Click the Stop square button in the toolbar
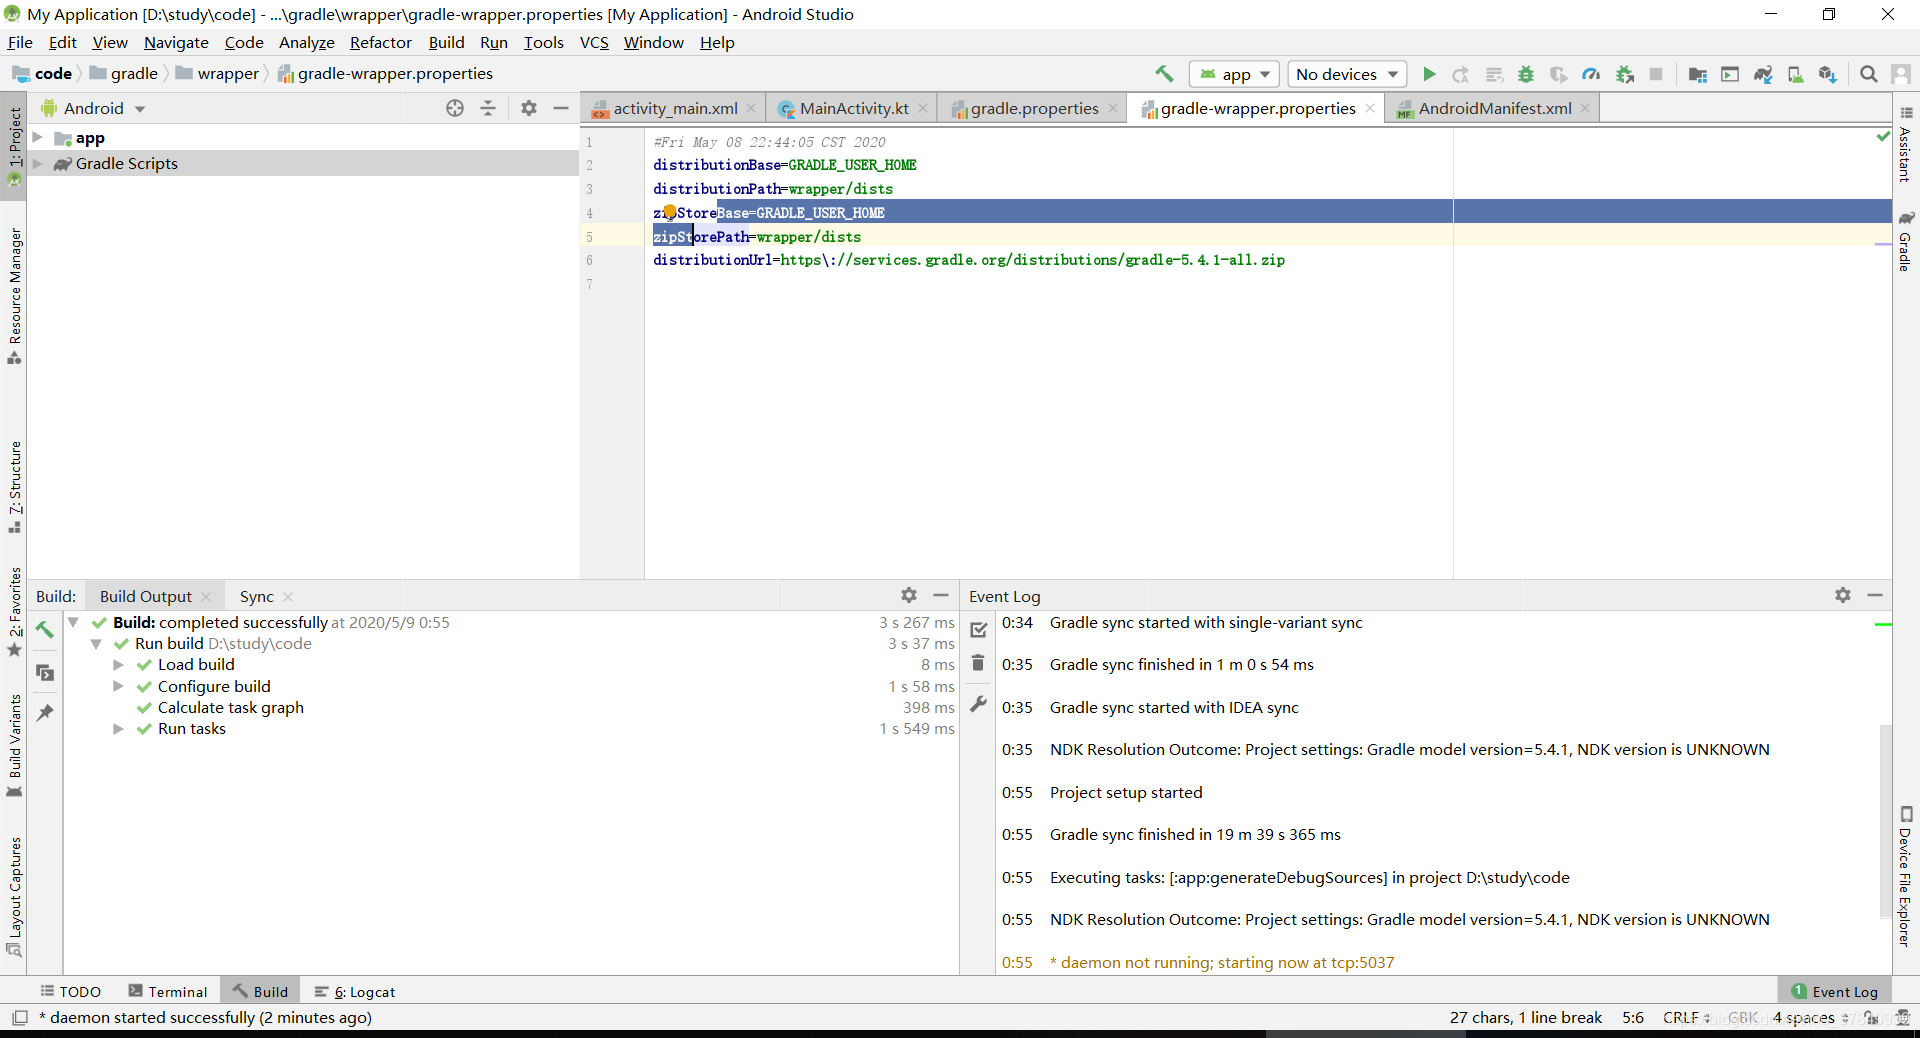1920x1038 pixels. click(x=1656, y=74)
